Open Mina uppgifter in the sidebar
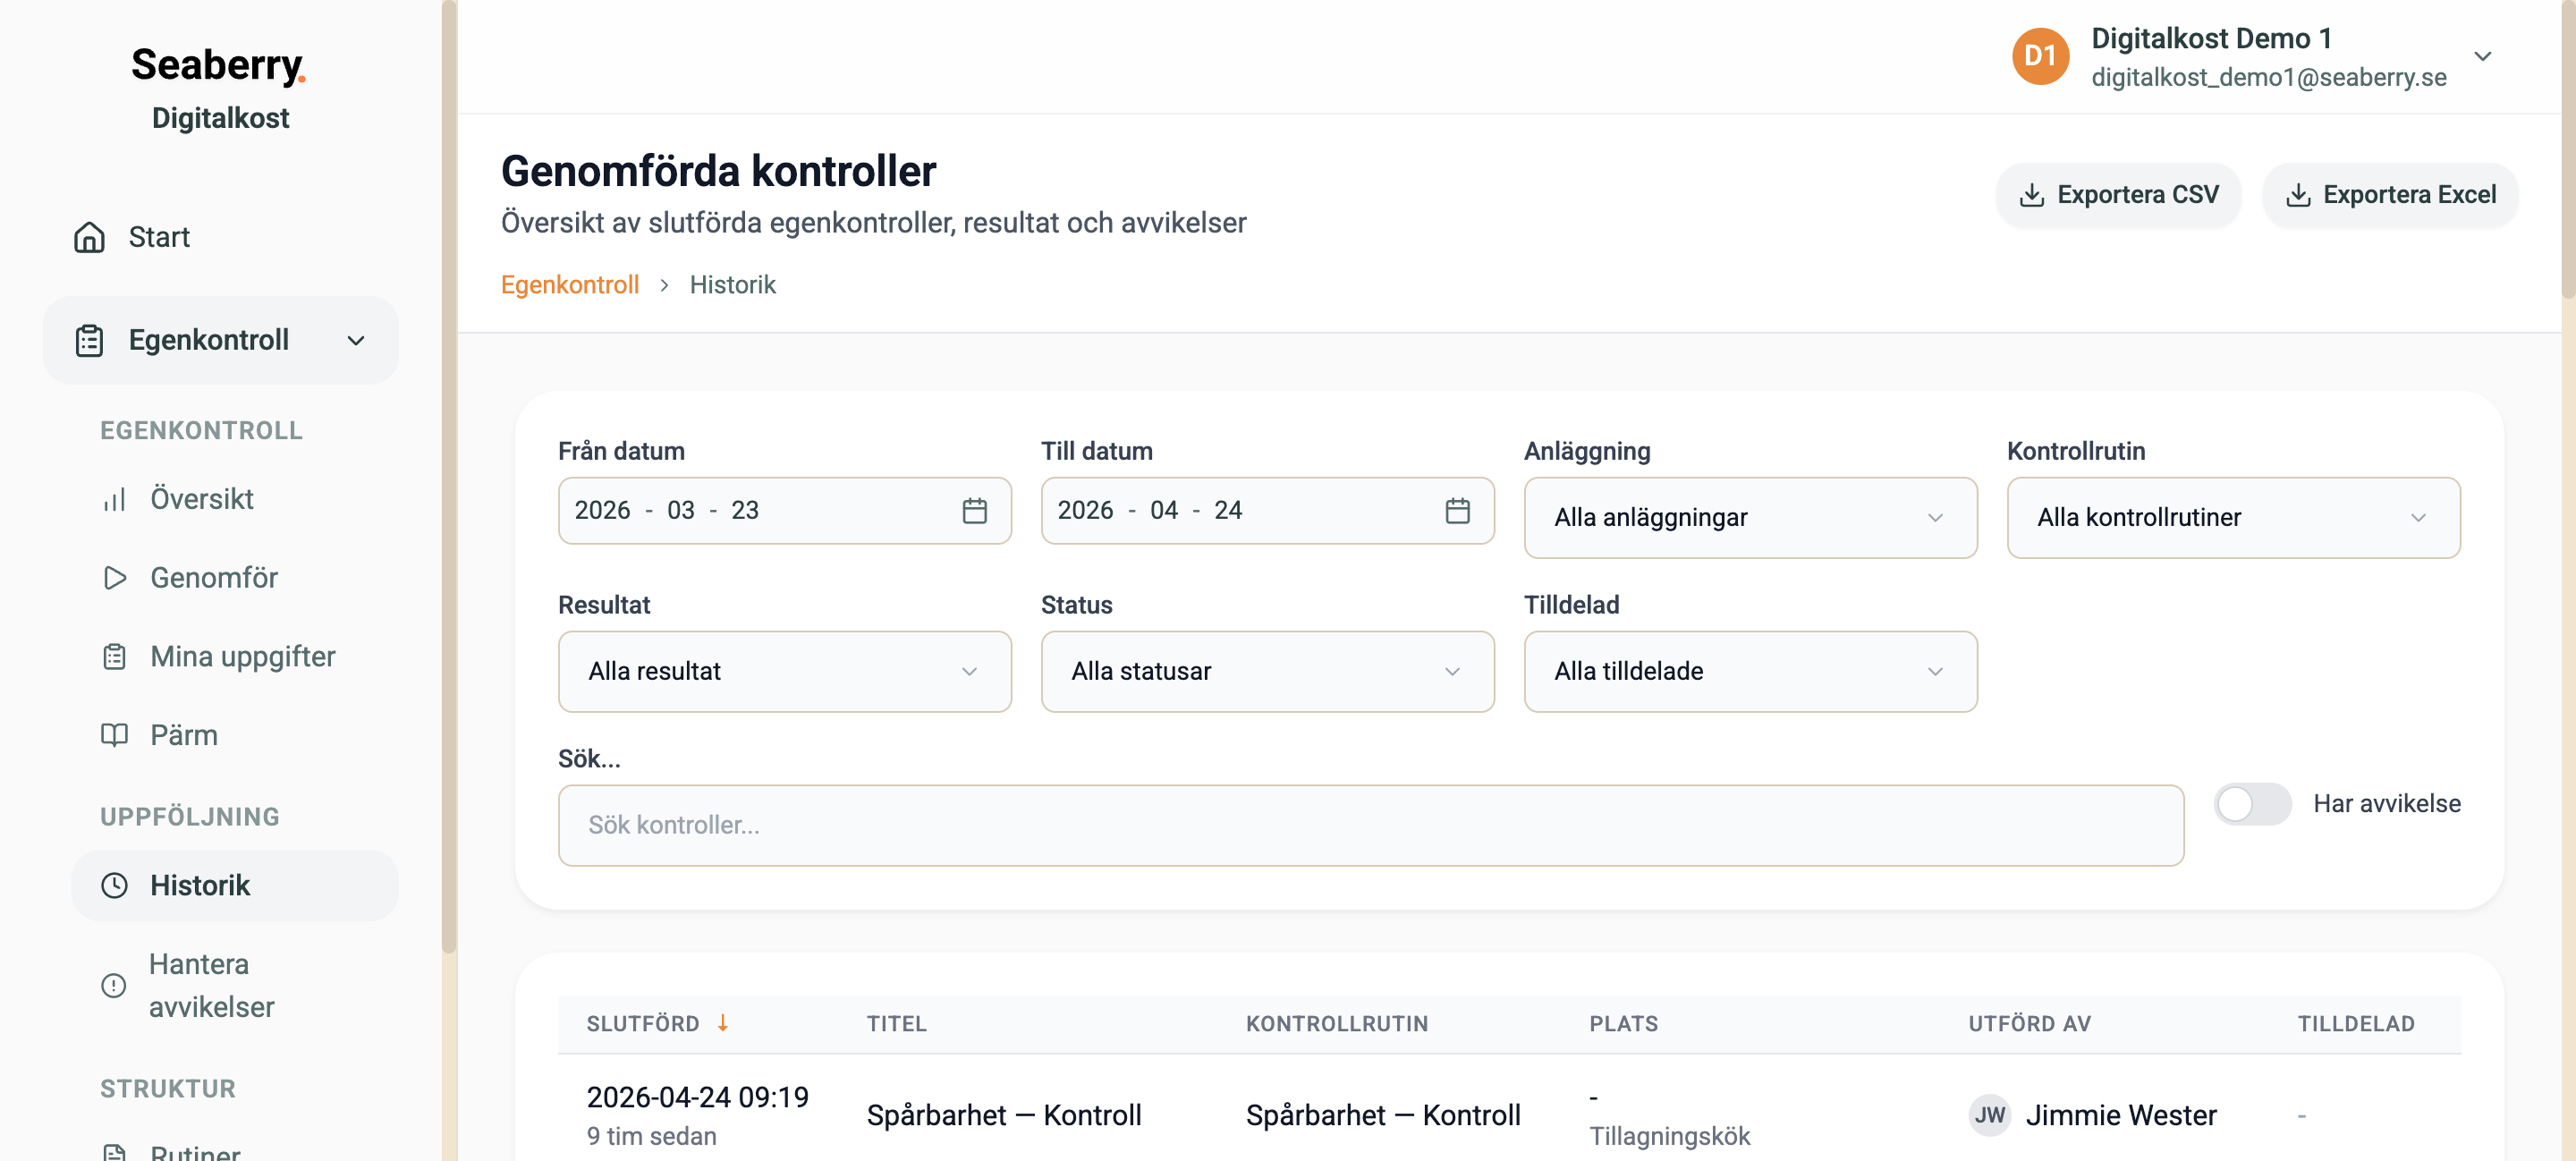The image size is (2576, 1161). (235, 657)
